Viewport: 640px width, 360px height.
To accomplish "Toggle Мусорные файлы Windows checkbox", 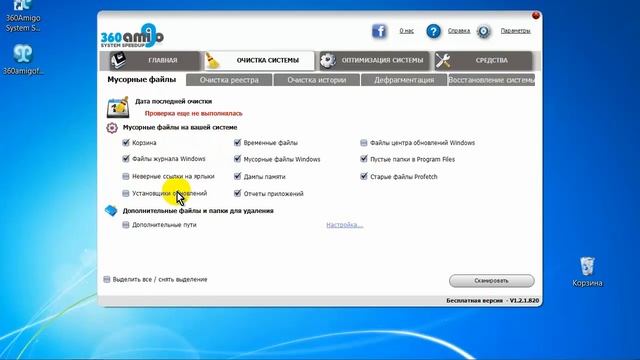I will click(237, 159).
